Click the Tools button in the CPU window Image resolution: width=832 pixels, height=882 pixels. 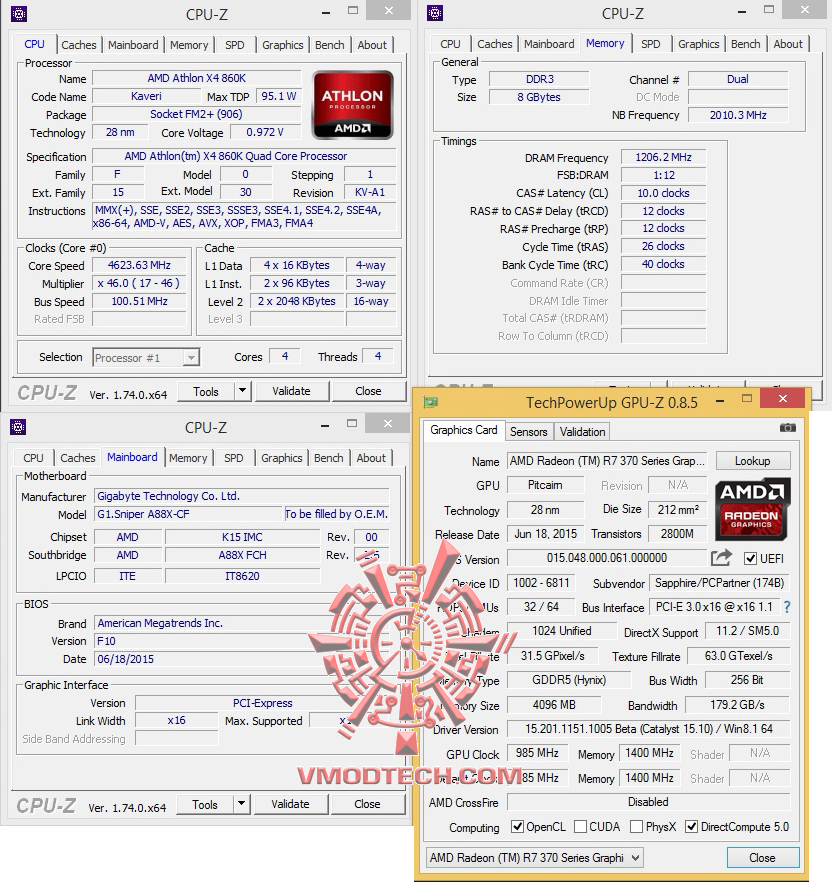(206, 391)
